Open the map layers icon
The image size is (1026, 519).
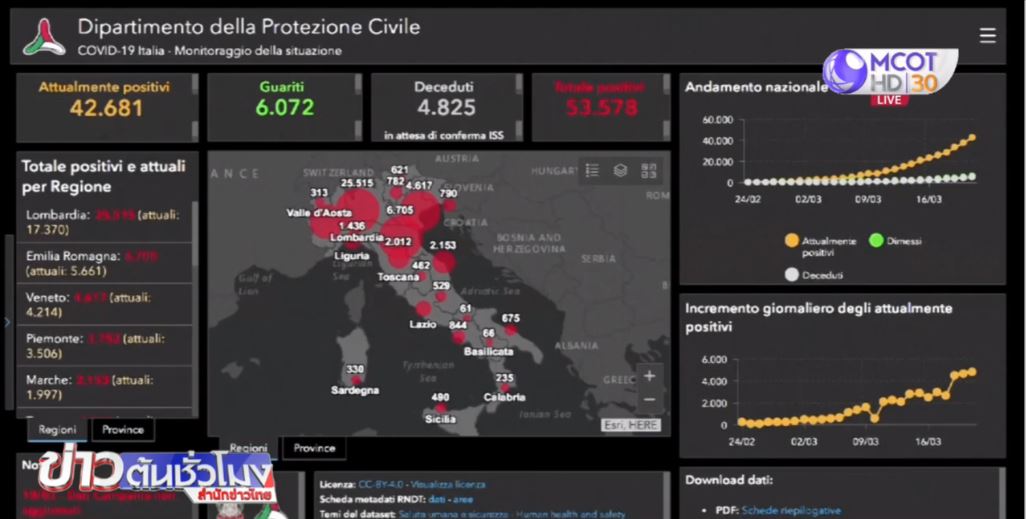click(620, 171)
